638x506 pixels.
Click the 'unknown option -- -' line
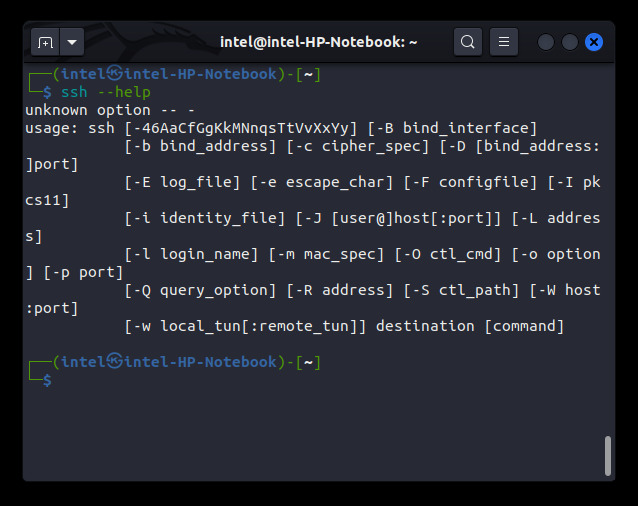110,110
